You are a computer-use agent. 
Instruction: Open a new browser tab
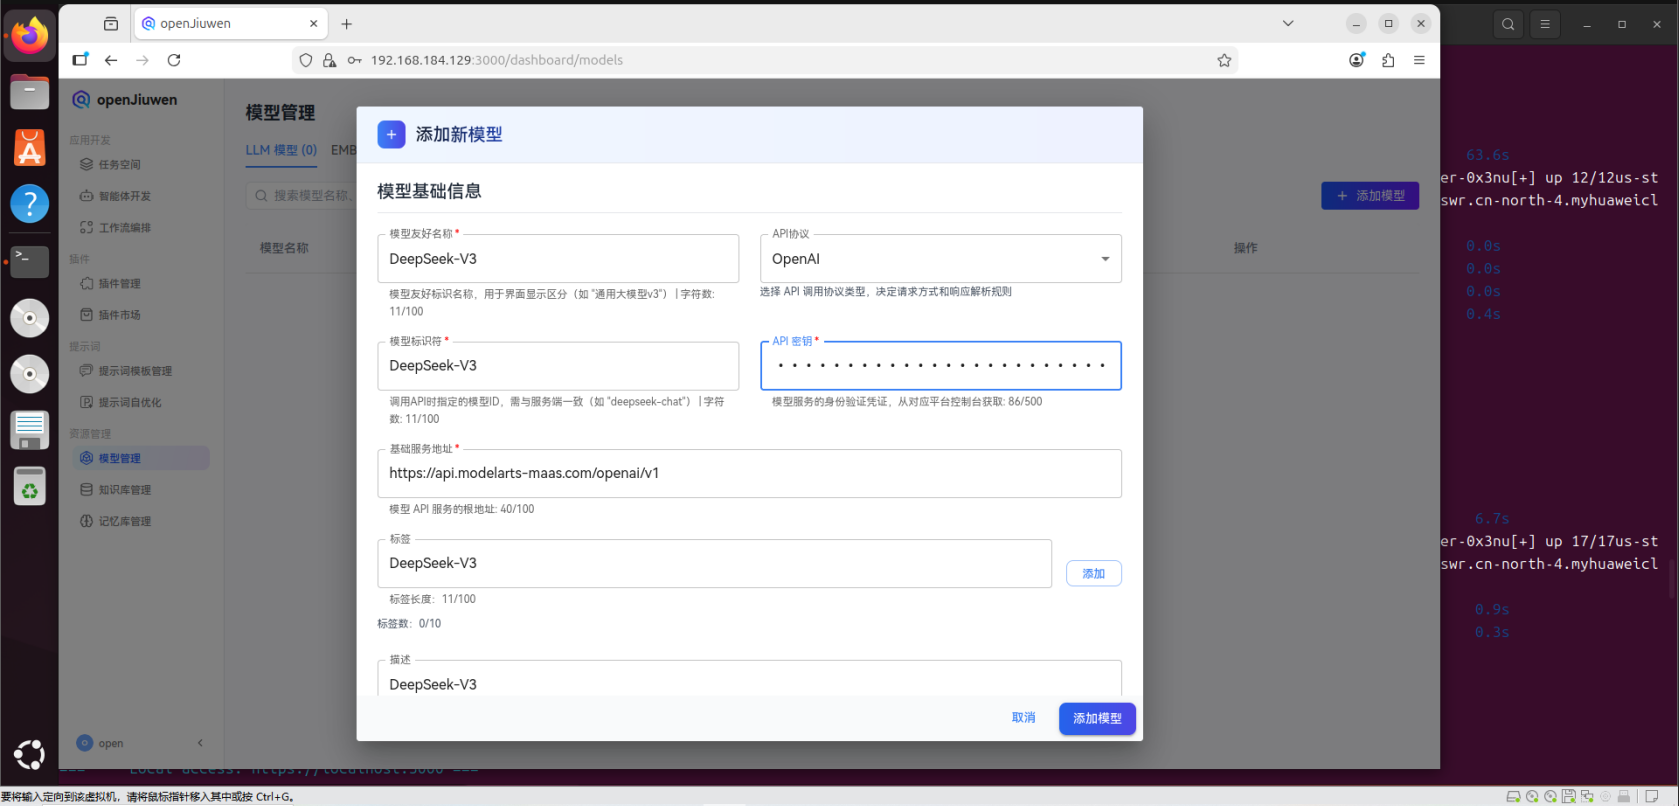click(x=346, y=24)
